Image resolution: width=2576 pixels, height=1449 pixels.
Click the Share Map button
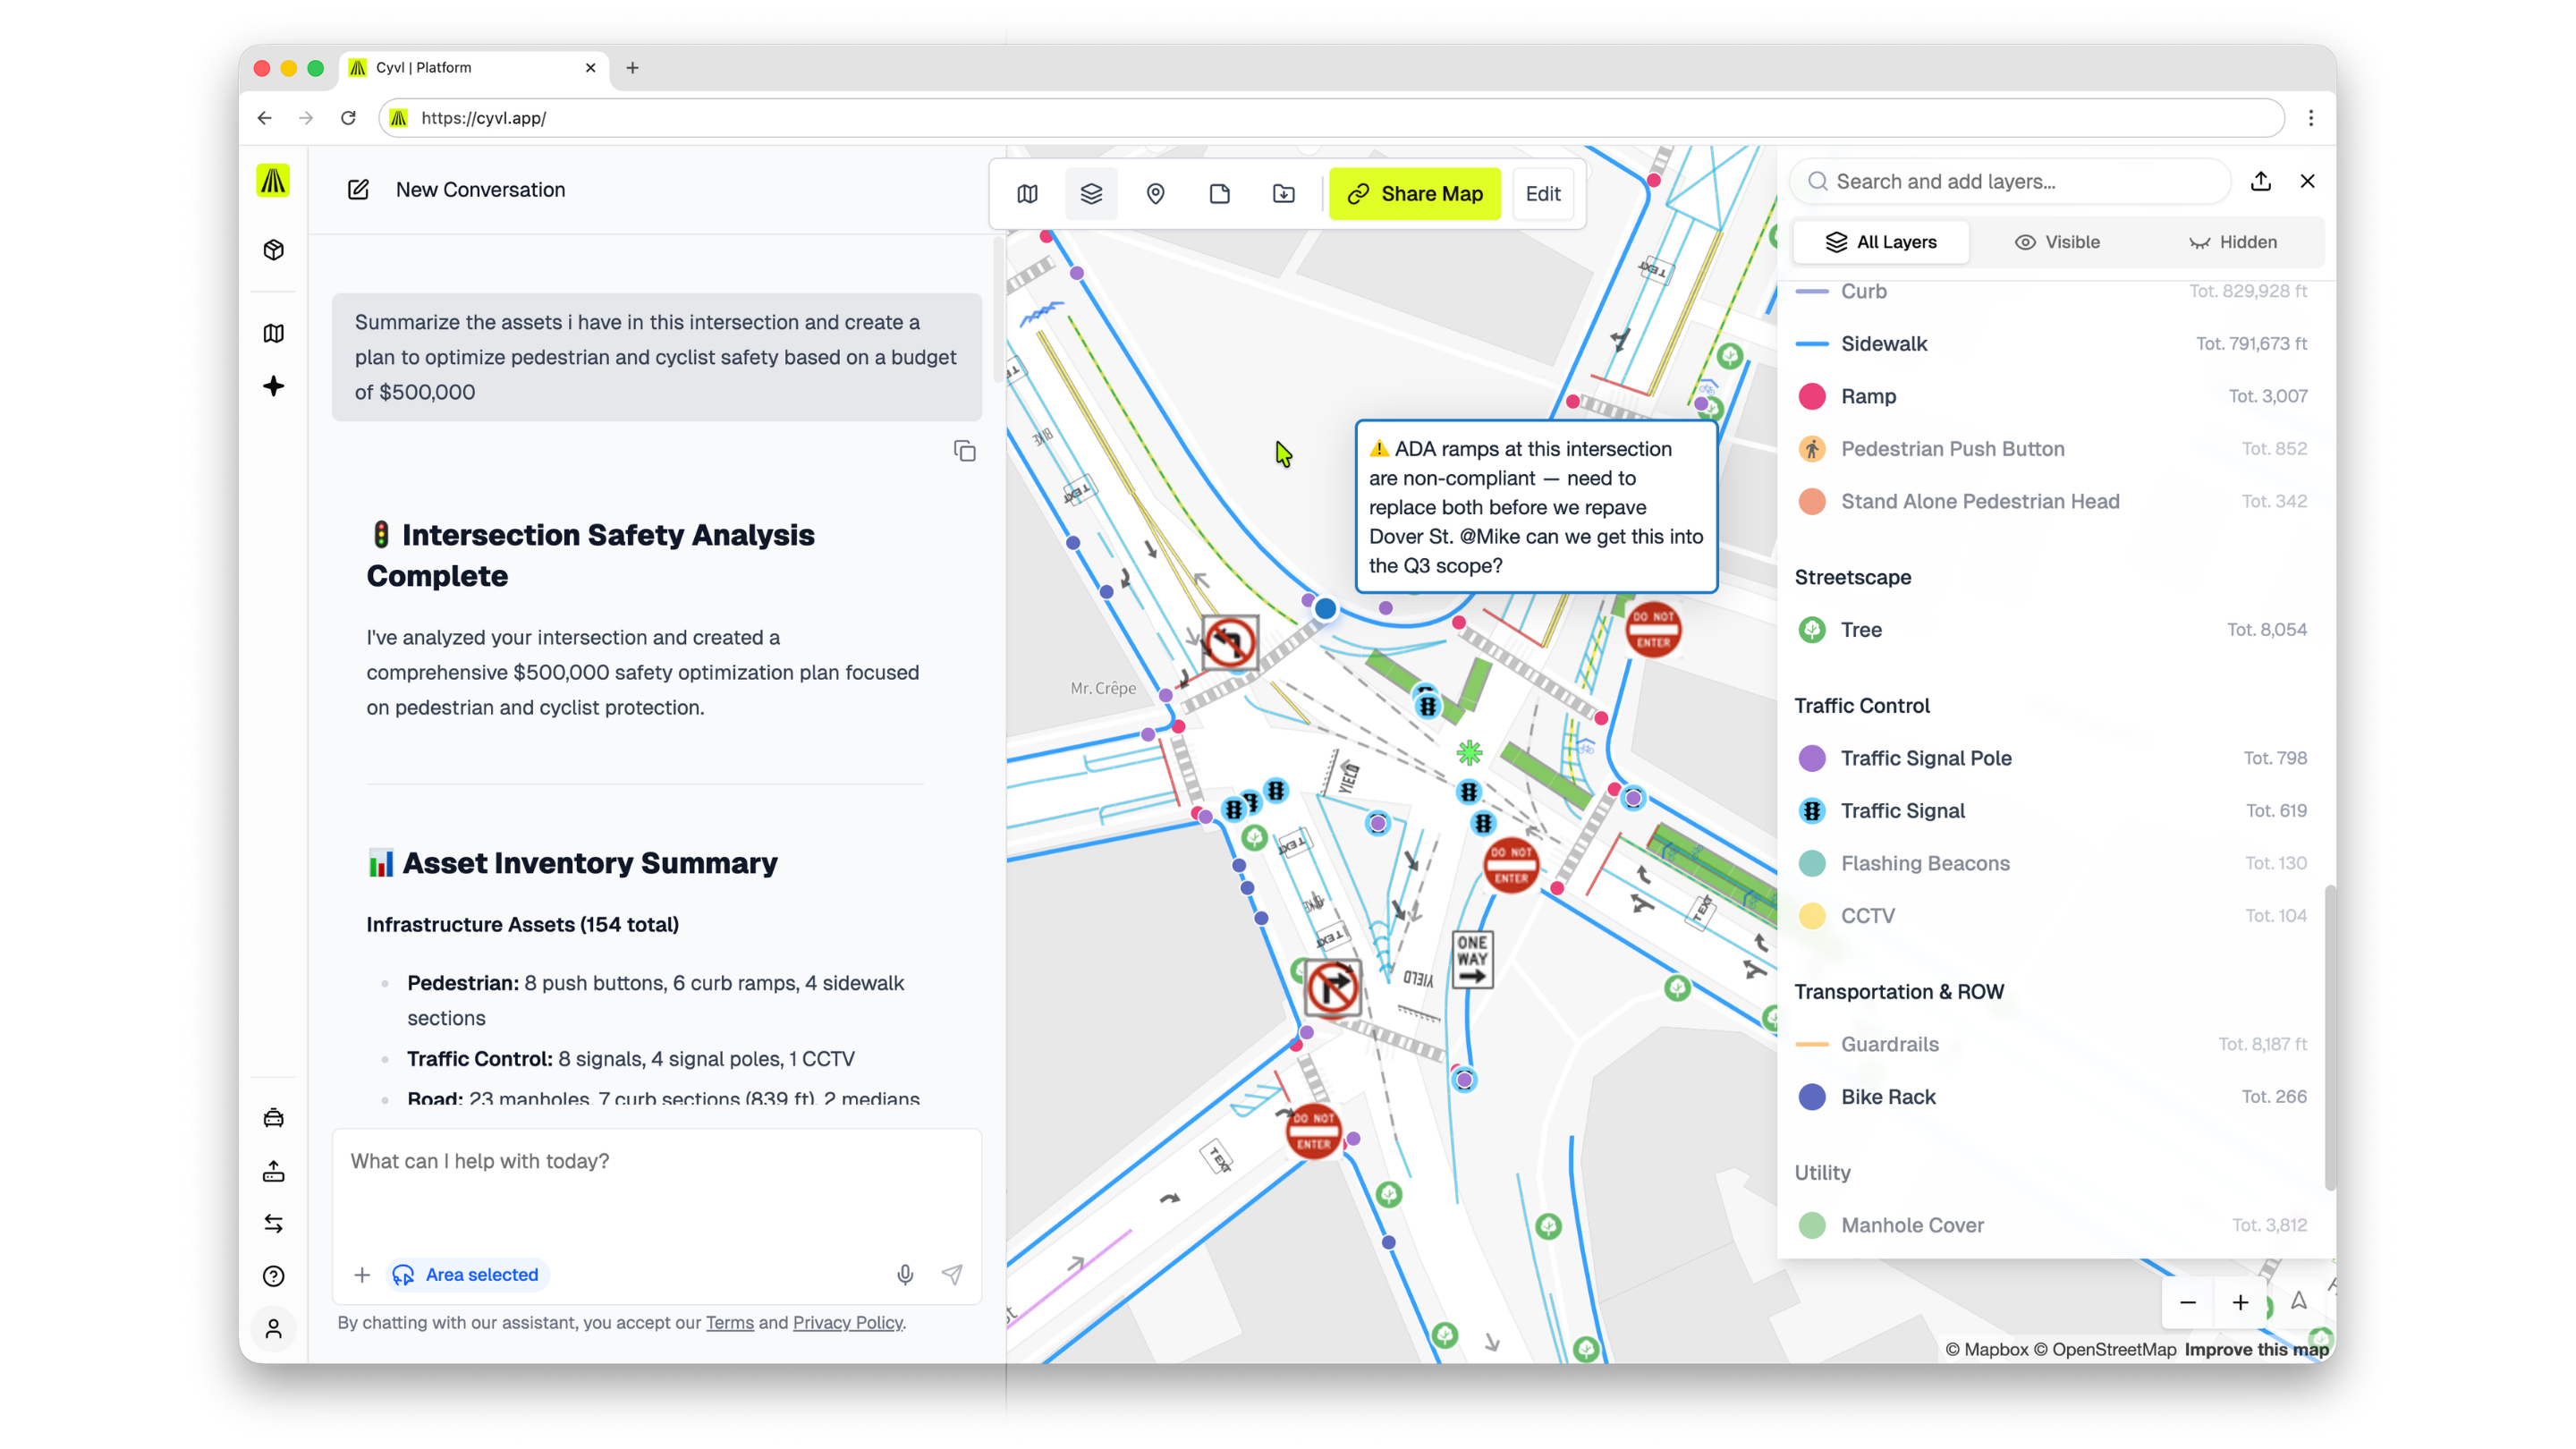click(1414, 194)
